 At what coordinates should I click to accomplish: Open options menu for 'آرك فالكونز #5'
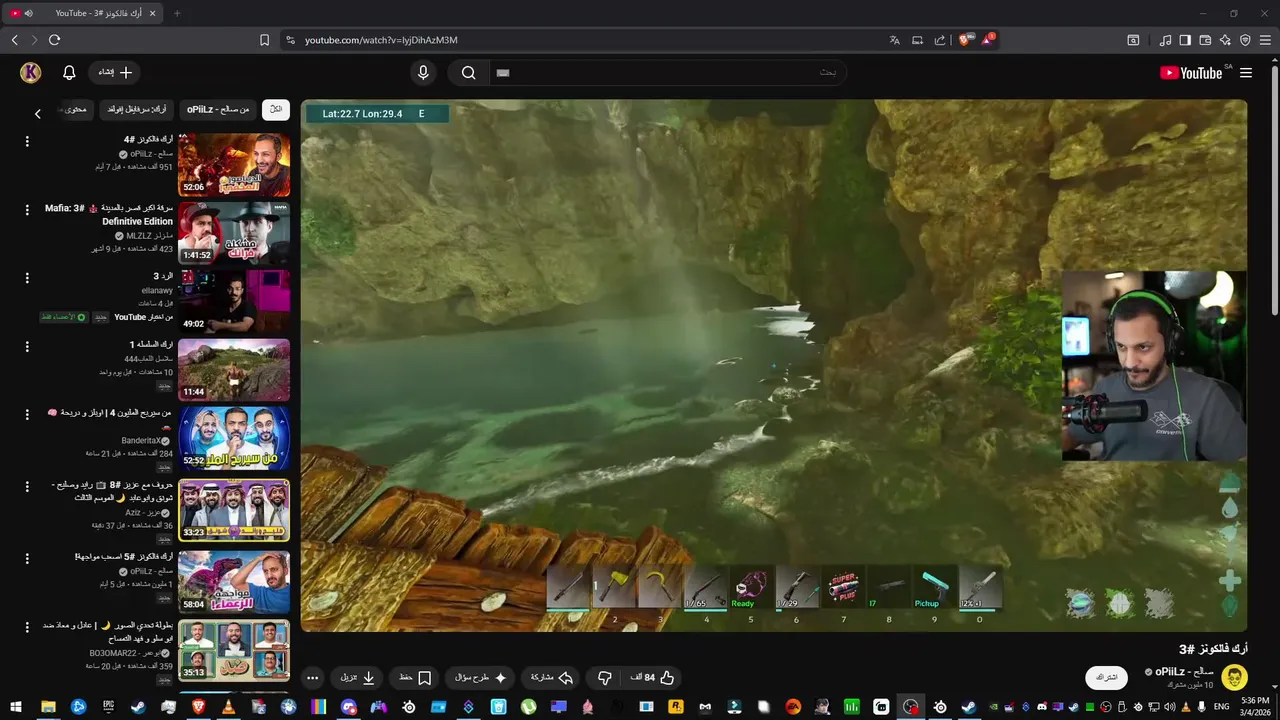point(27,558)
